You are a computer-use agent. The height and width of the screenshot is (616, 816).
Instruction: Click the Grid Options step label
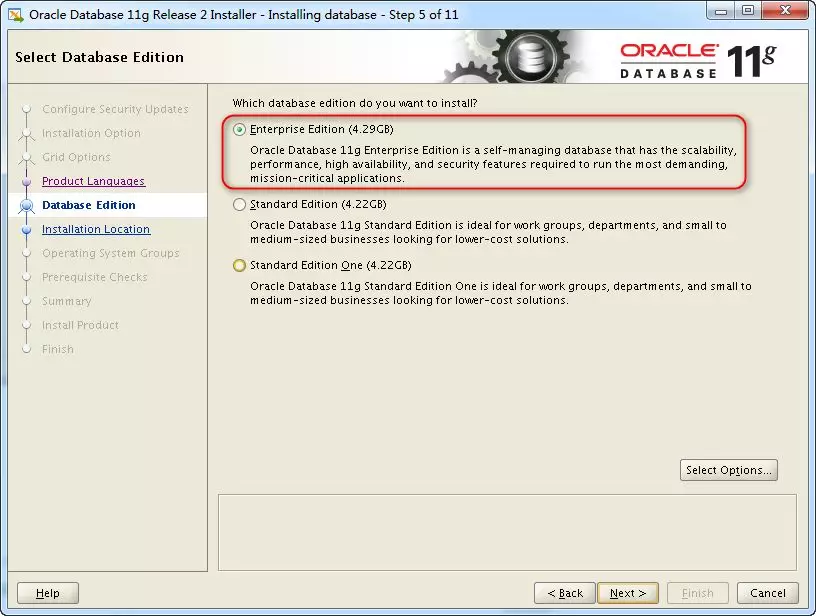click(76, 157)
